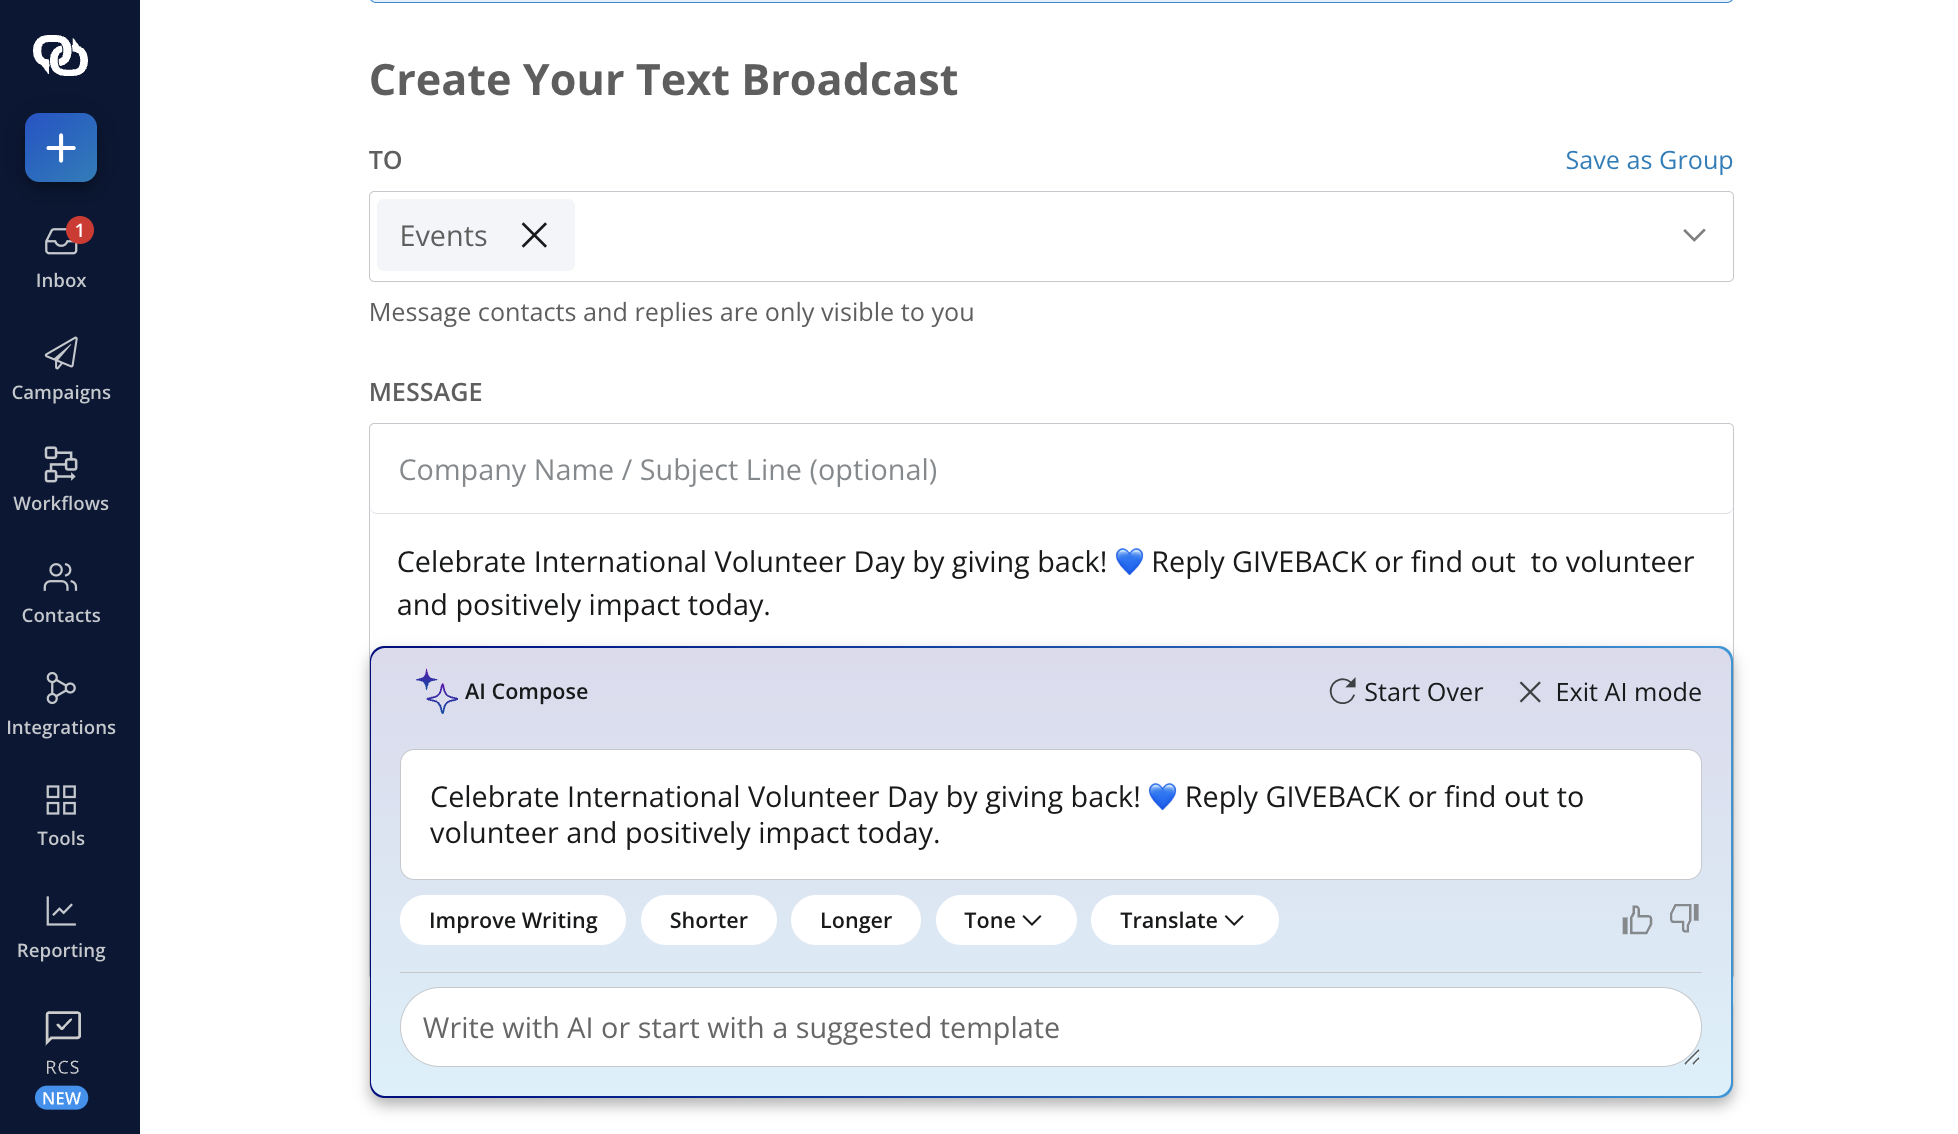
Task: Expand the TO recipients dropdown
Action: click(x=1693, y=236)
